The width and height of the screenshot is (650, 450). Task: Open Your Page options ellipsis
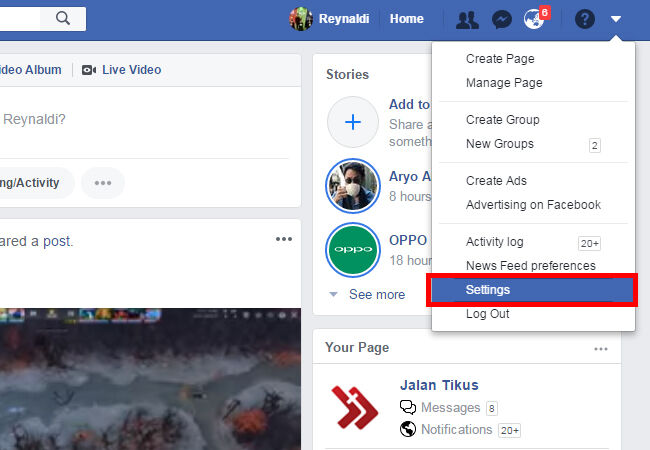(x=601, y=349)
